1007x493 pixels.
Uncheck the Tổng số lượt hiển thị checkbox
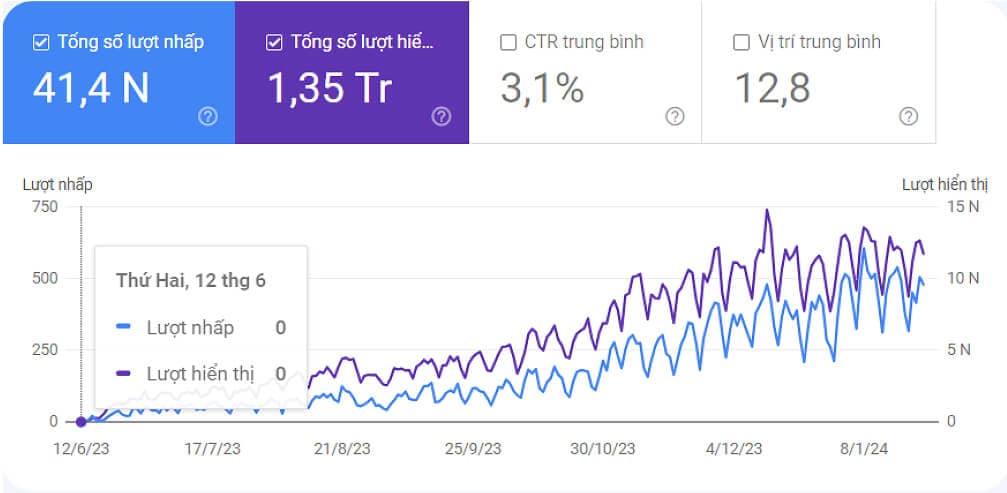click(x=275, y=42)
